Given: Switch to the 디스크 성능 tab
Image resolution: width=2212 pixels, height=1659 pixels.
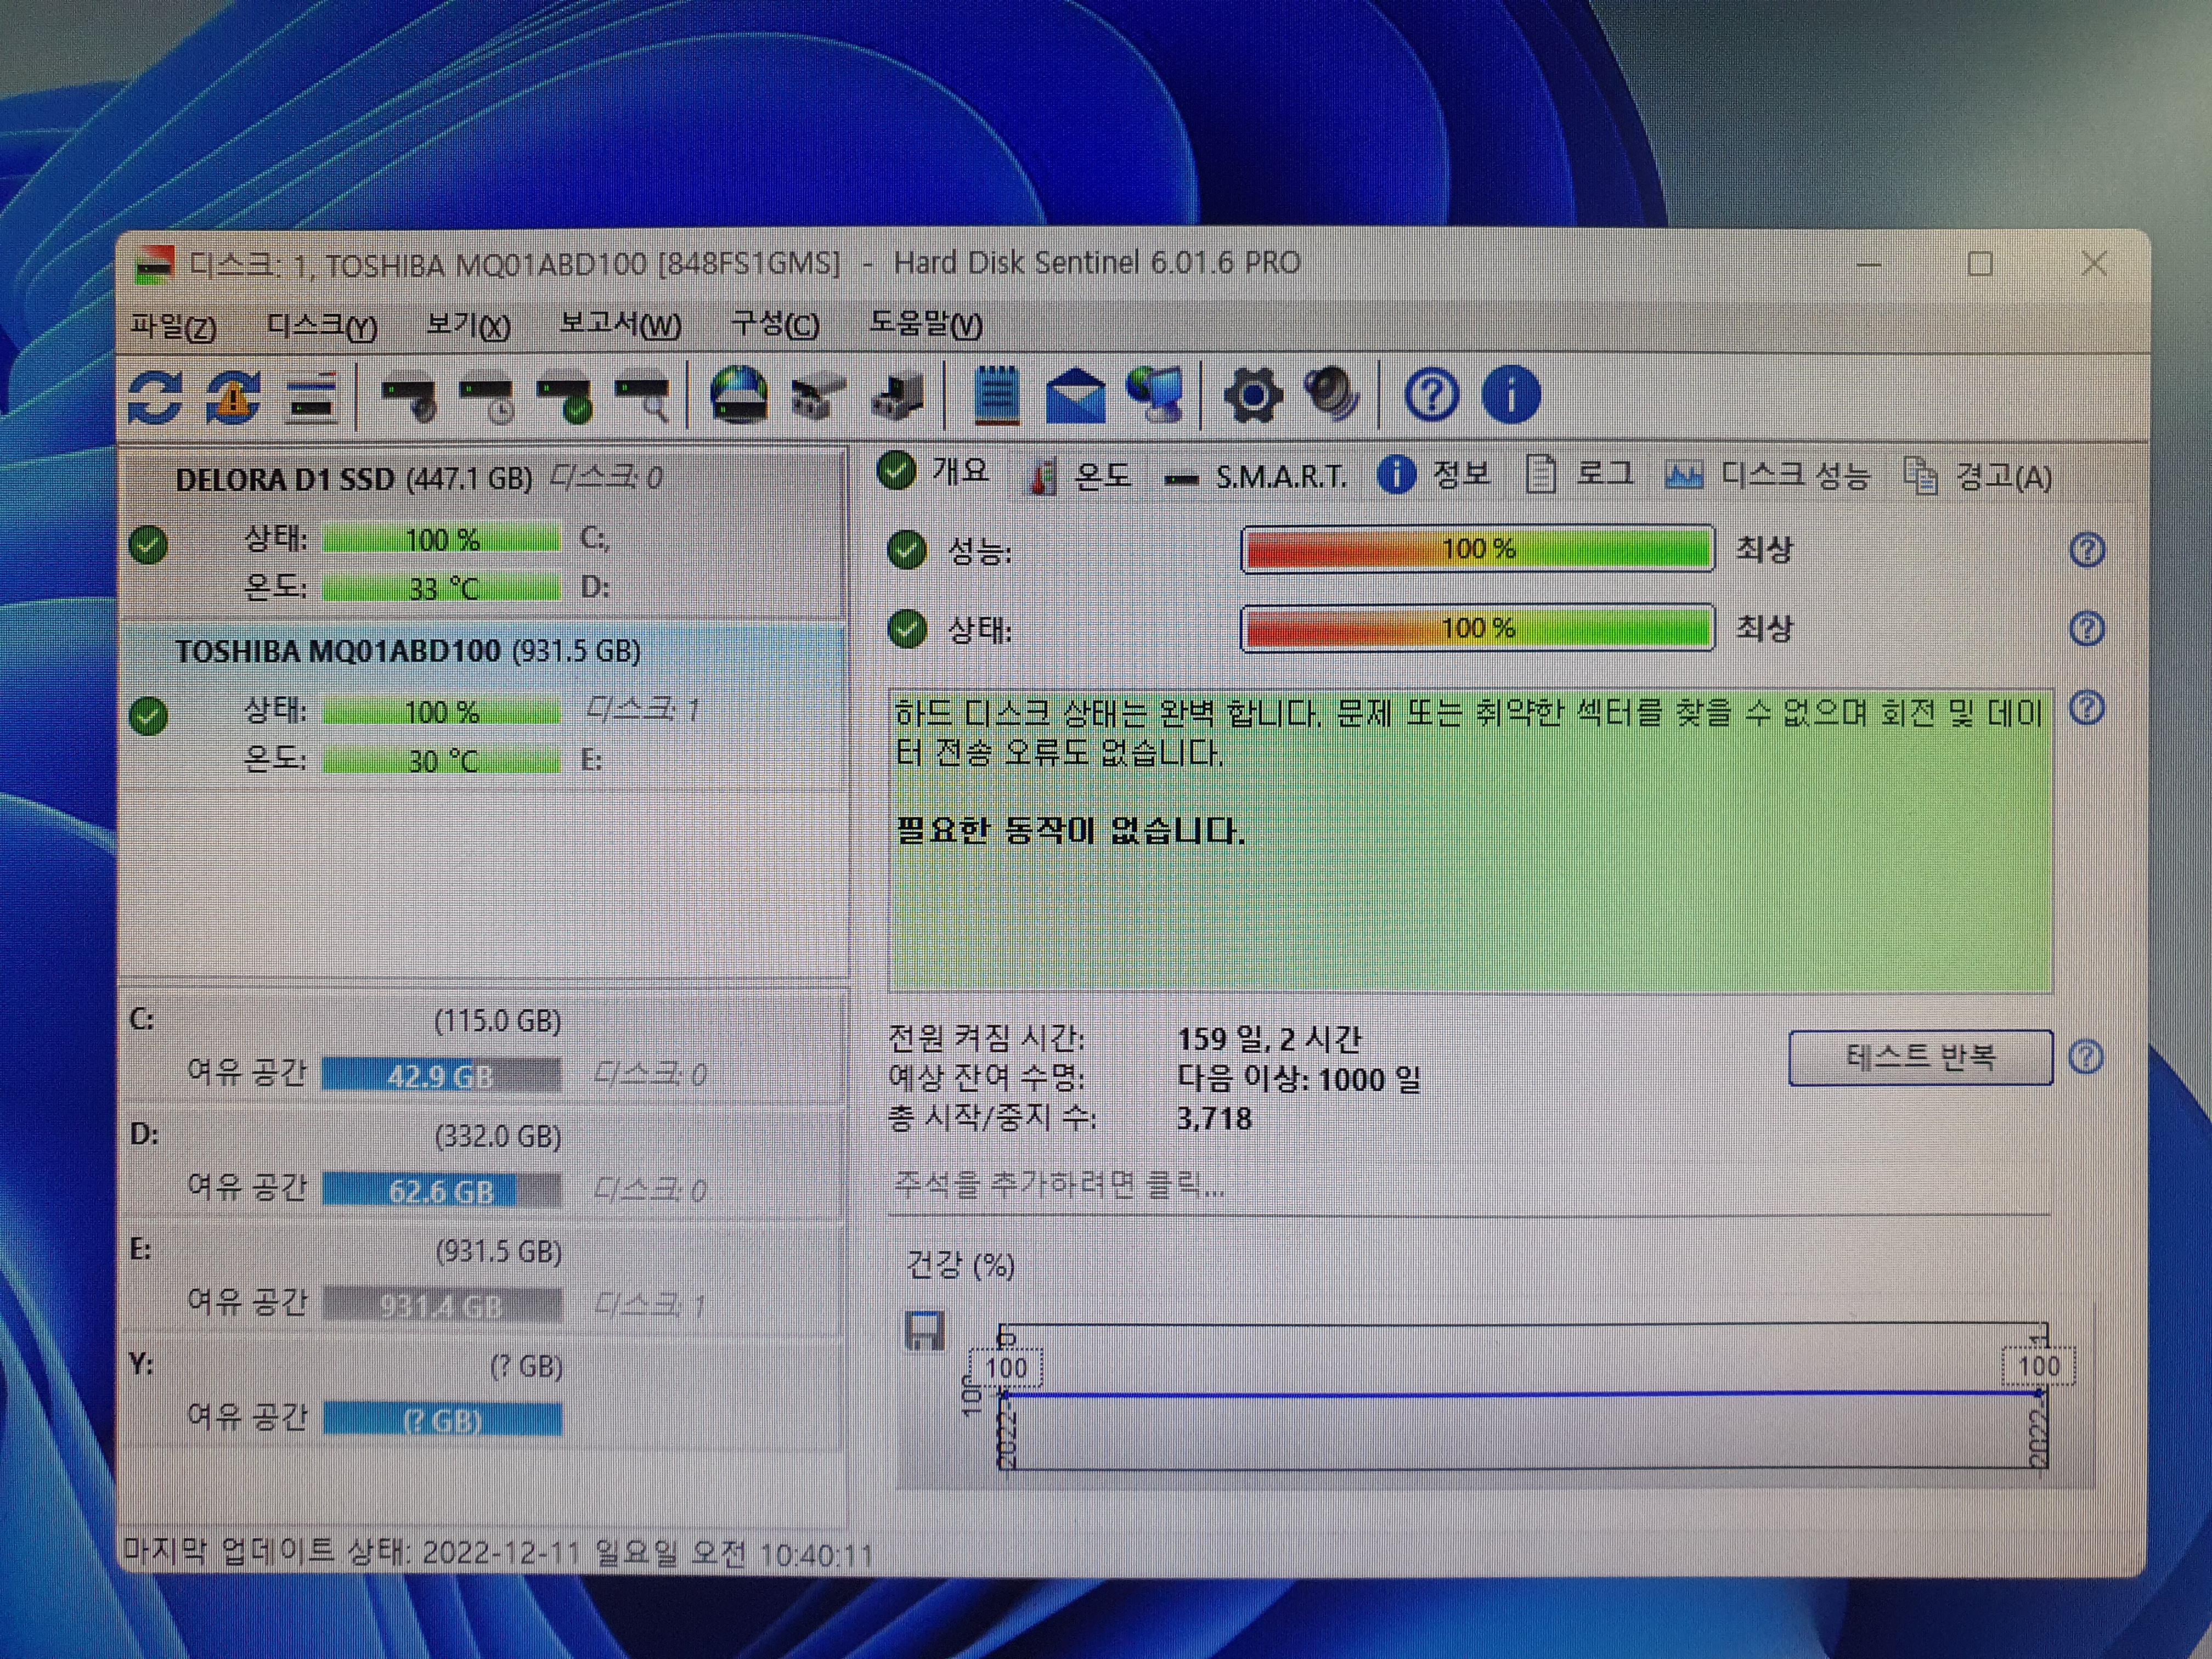Looking at the screenshot, I should click(x=1767, y=476).
